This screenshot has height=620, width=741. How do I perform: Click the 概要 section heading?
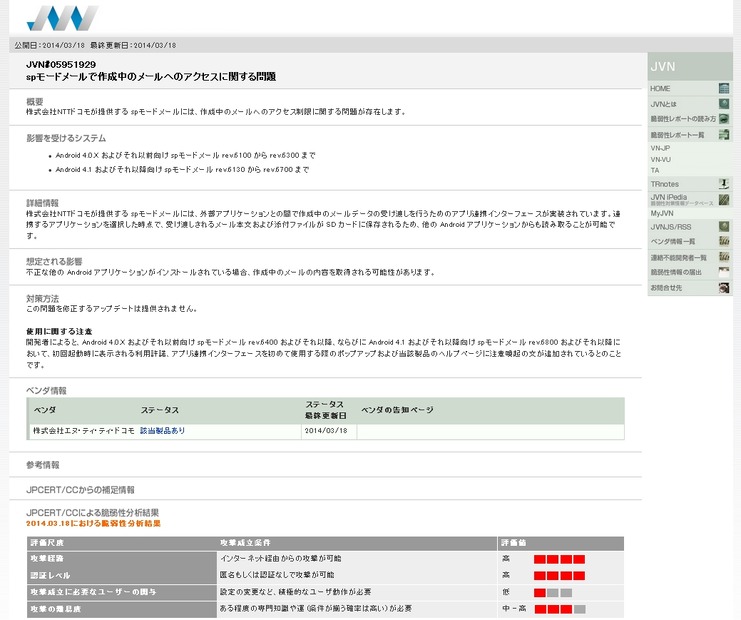coord(34,102)
